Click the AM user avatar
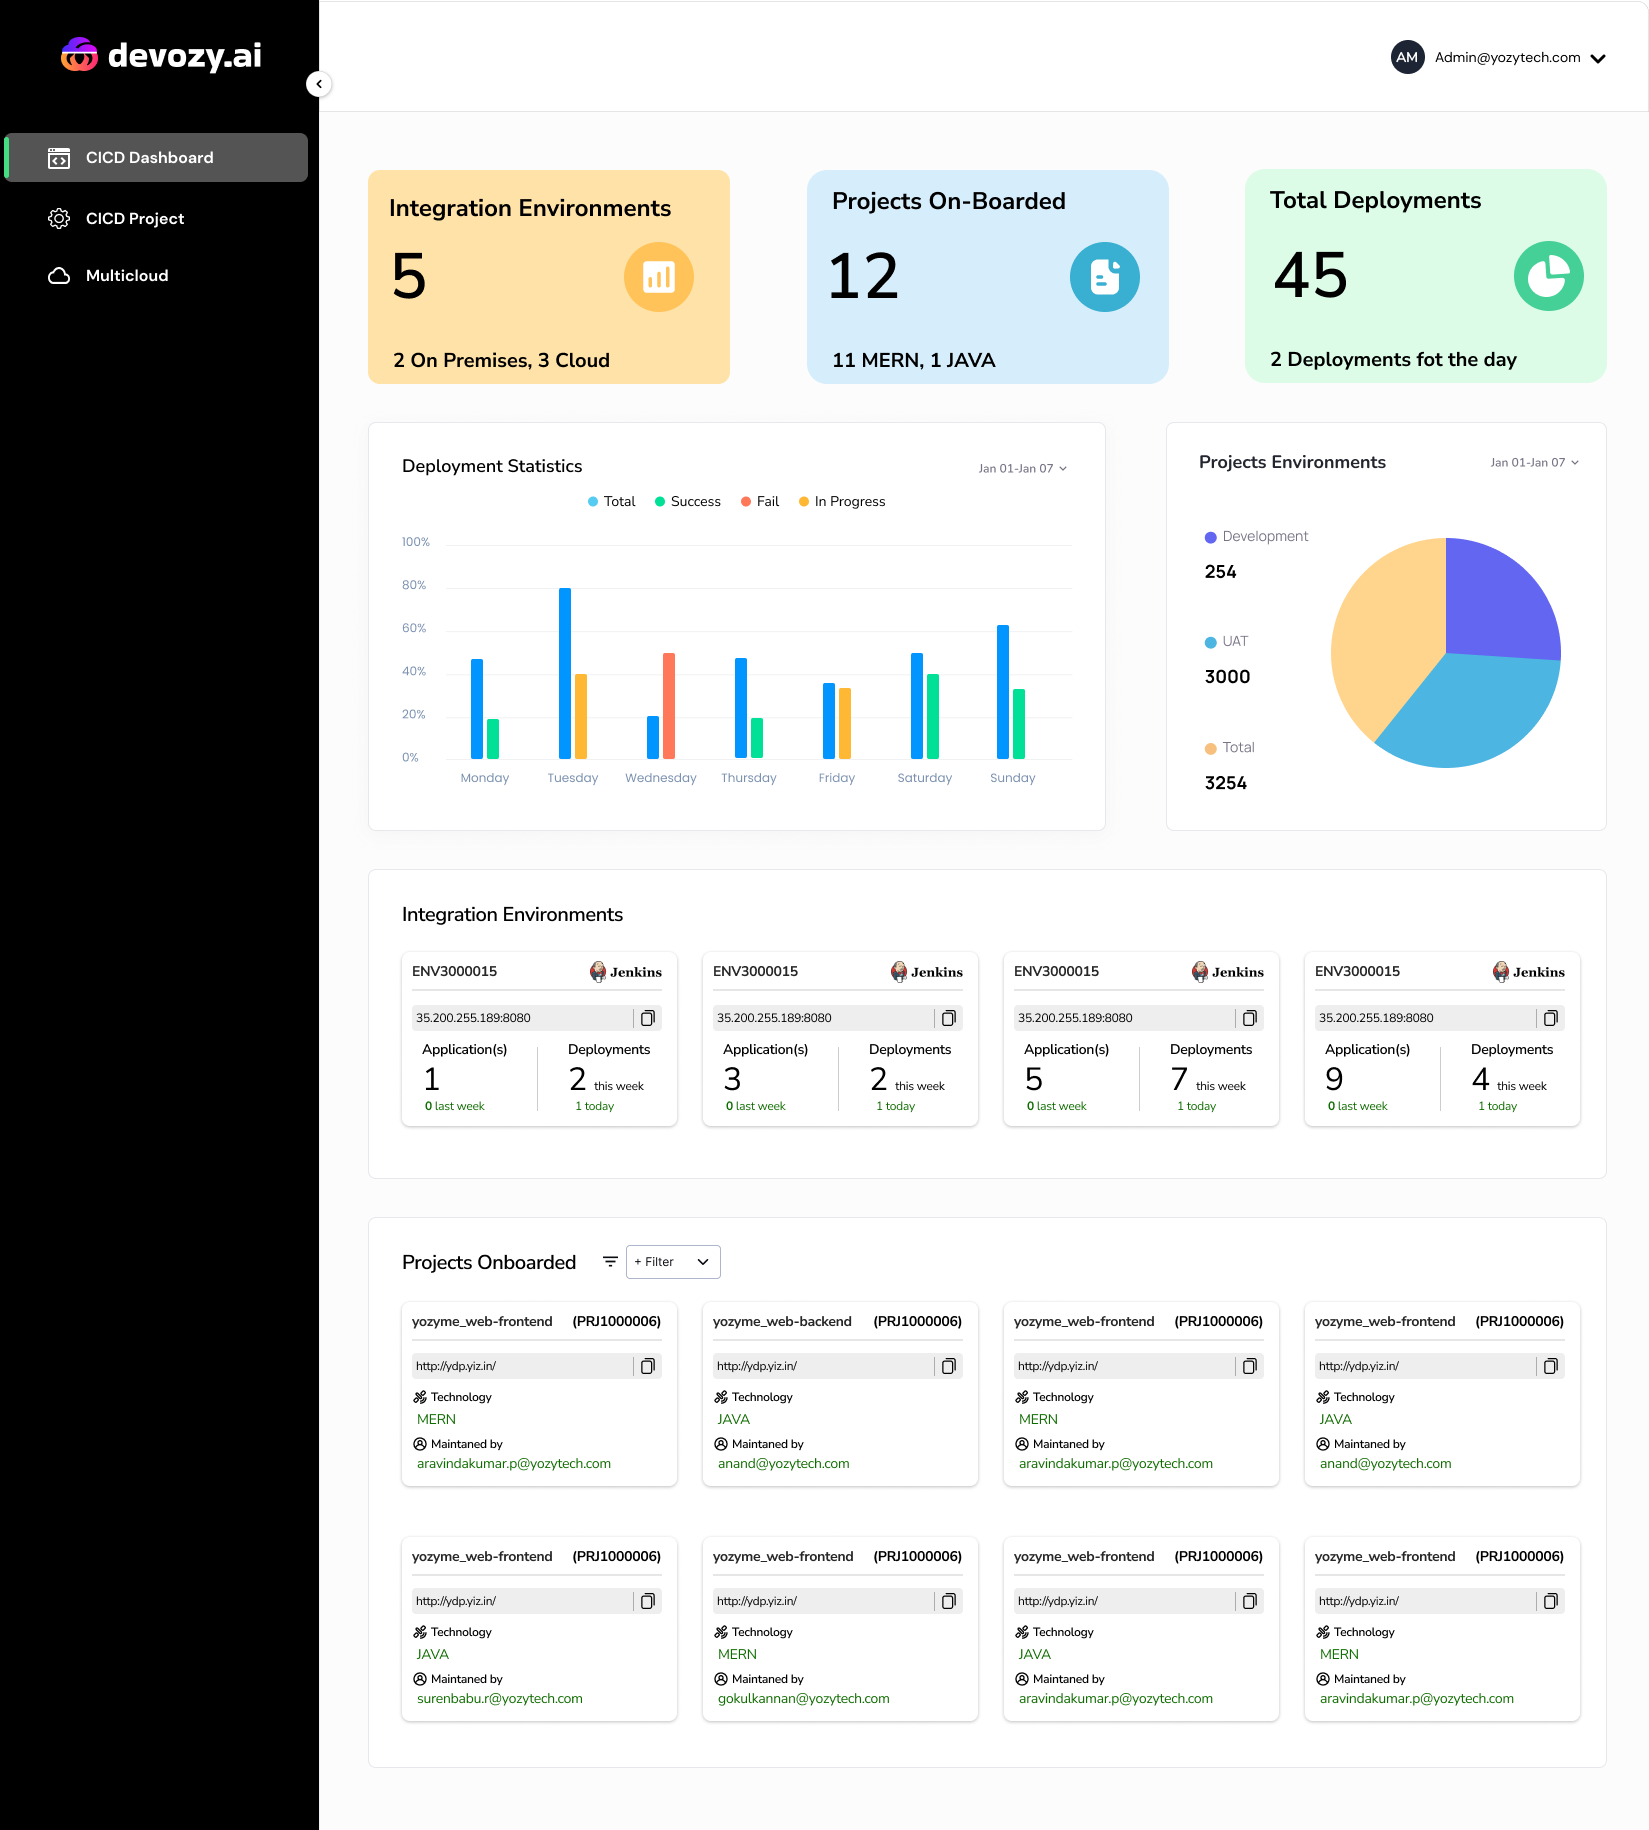The height and width of the screenshot is (1830, 1649). [1407, 57]
